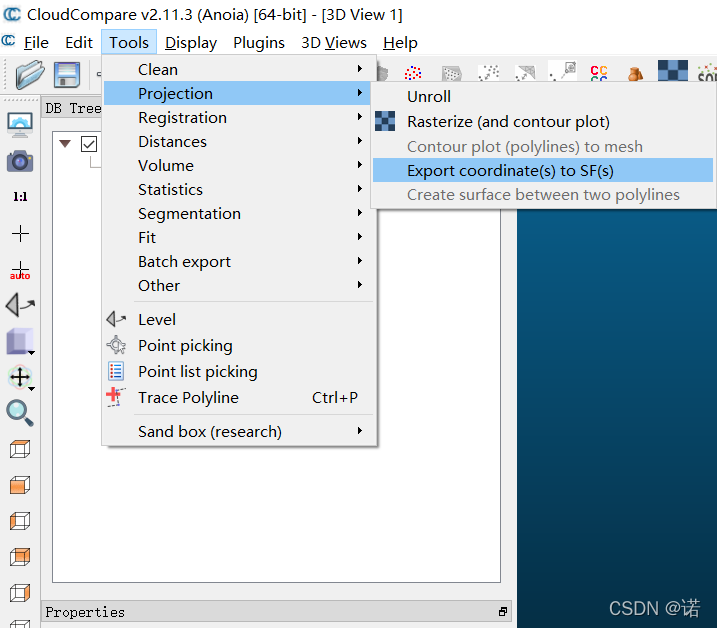The height and width of the screenshot is (628, 717).
Task: Expand Sand box (research) submenu
Action: tap(239, 431)
